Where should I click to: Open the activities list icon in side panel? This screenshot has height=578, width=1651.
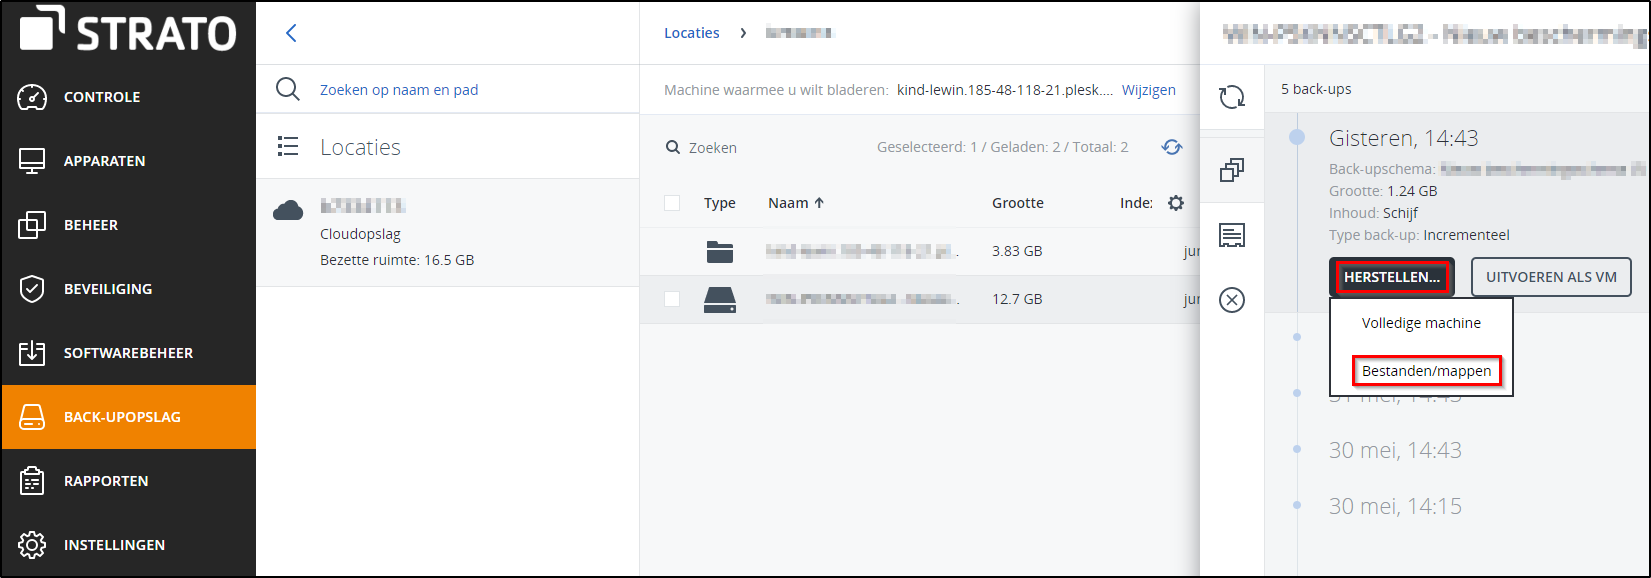point(1232,235)
